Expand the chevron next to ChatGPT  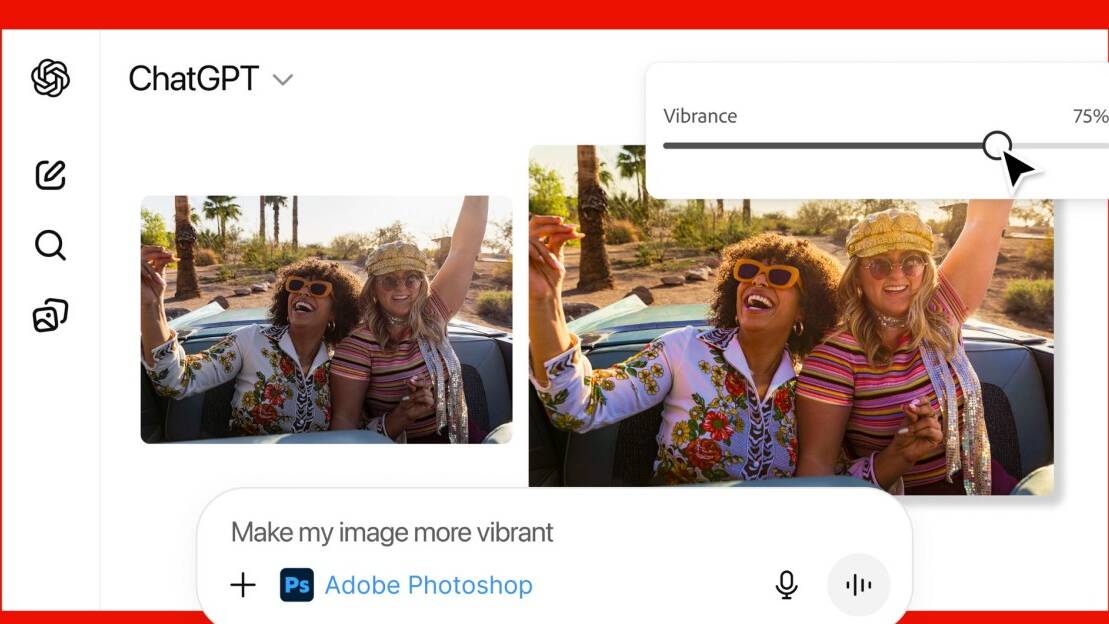[283, 80]
